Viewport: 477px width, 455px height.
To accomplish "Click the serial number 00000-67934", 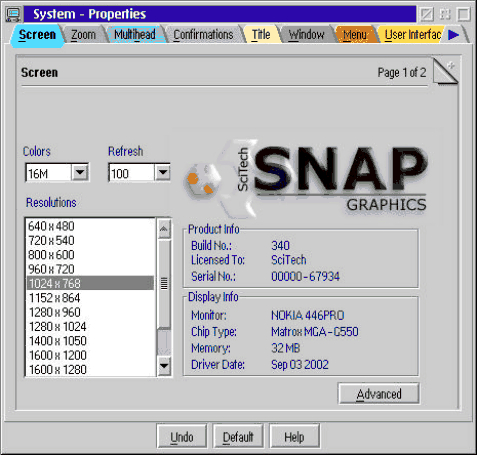I will point(305,276).
